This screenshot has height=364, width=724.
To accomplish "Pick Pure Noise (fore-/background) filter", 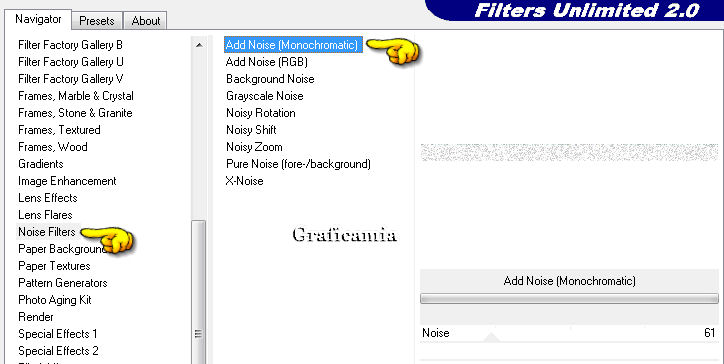I will (x=298, y=164).
